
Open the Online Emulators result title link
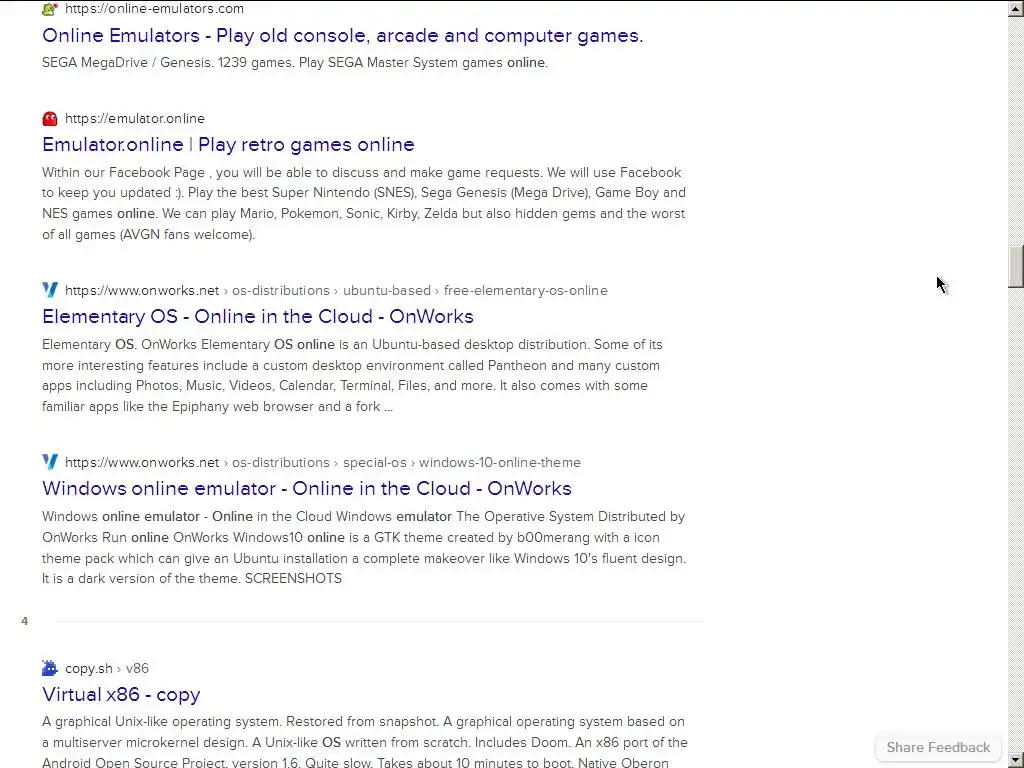point(342,35)
